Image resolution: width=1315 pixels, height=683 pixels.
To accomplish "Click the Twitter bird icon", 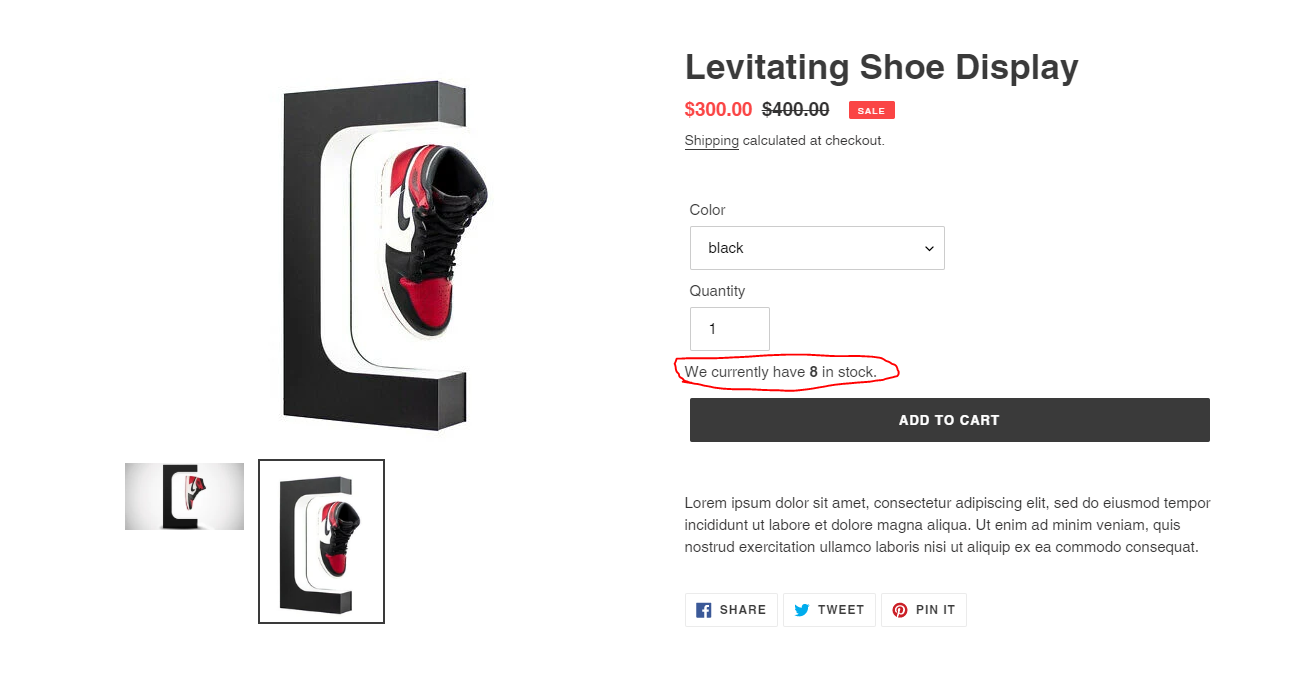I will [x=802, y=610].
